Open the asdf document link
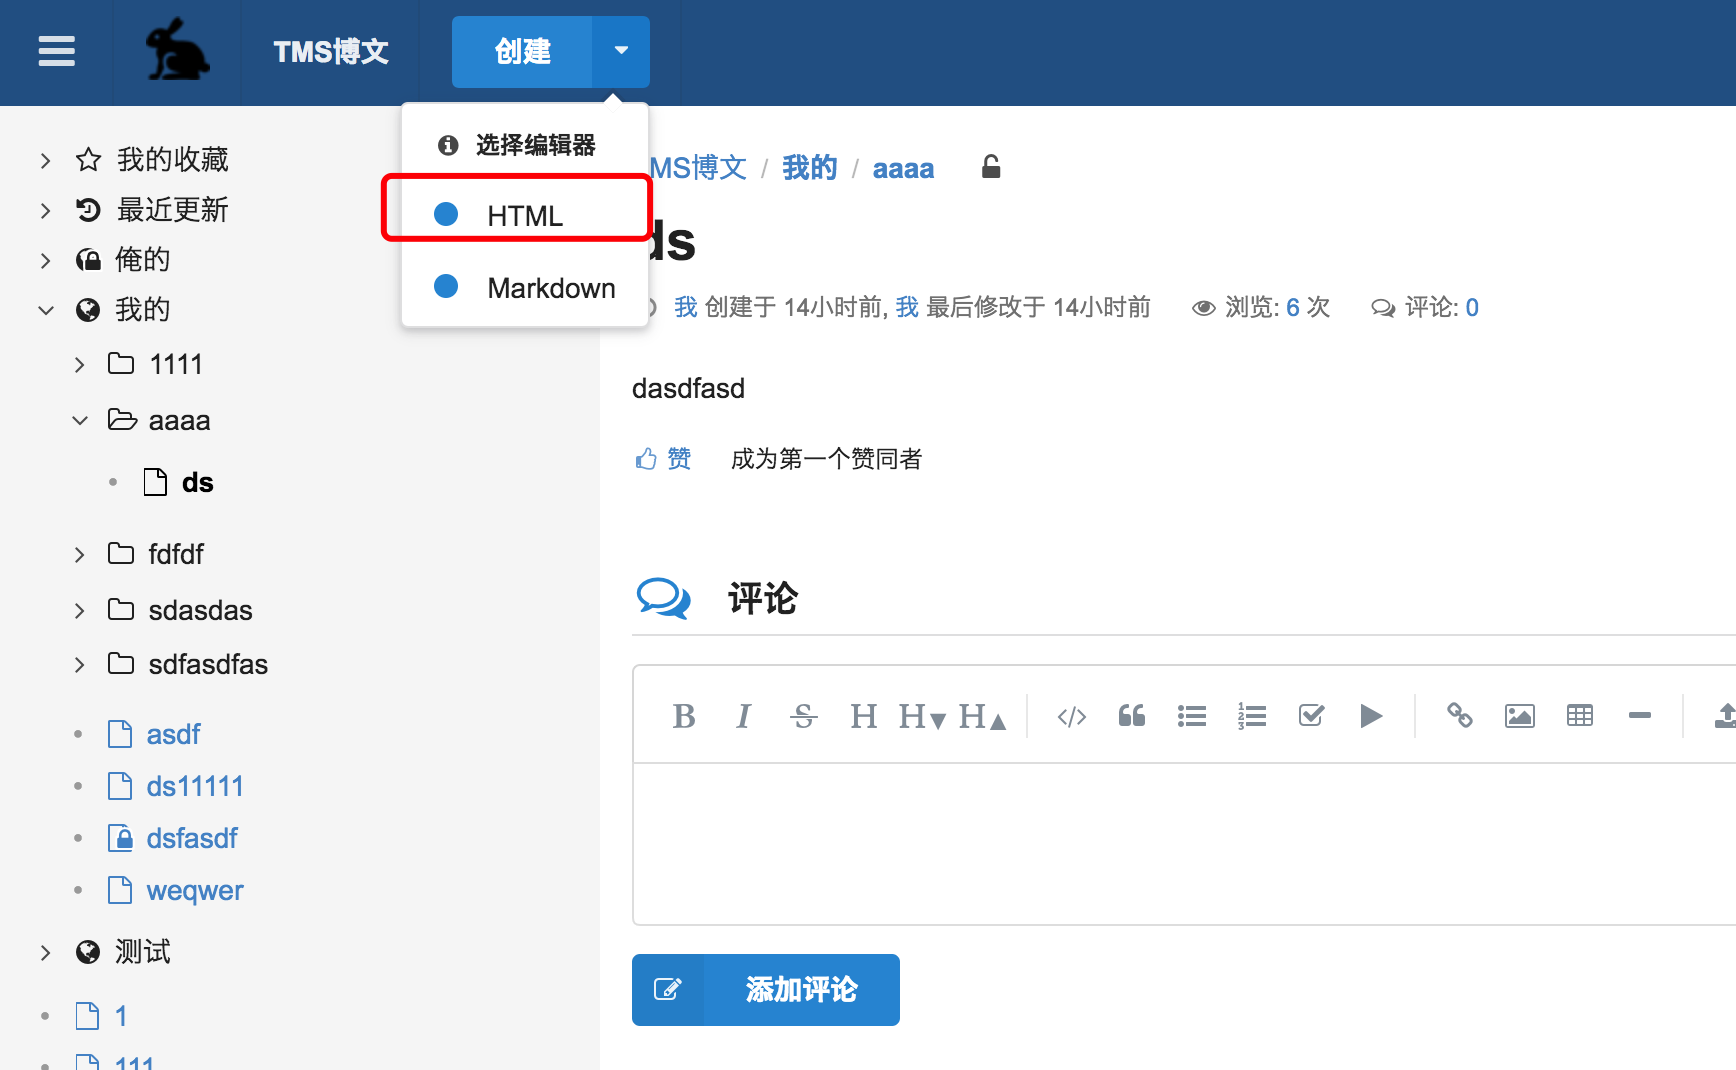The width and height of the screenshot is (1736, 1070). (x=173, y=734)
